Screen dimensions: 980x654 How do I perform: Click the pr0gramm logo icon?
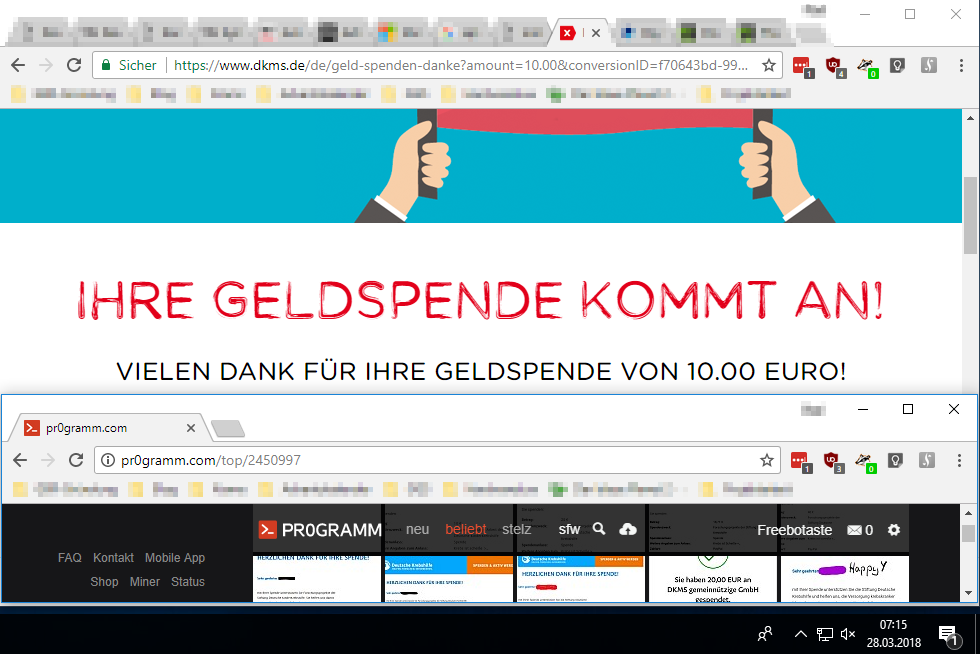[268, 530]
